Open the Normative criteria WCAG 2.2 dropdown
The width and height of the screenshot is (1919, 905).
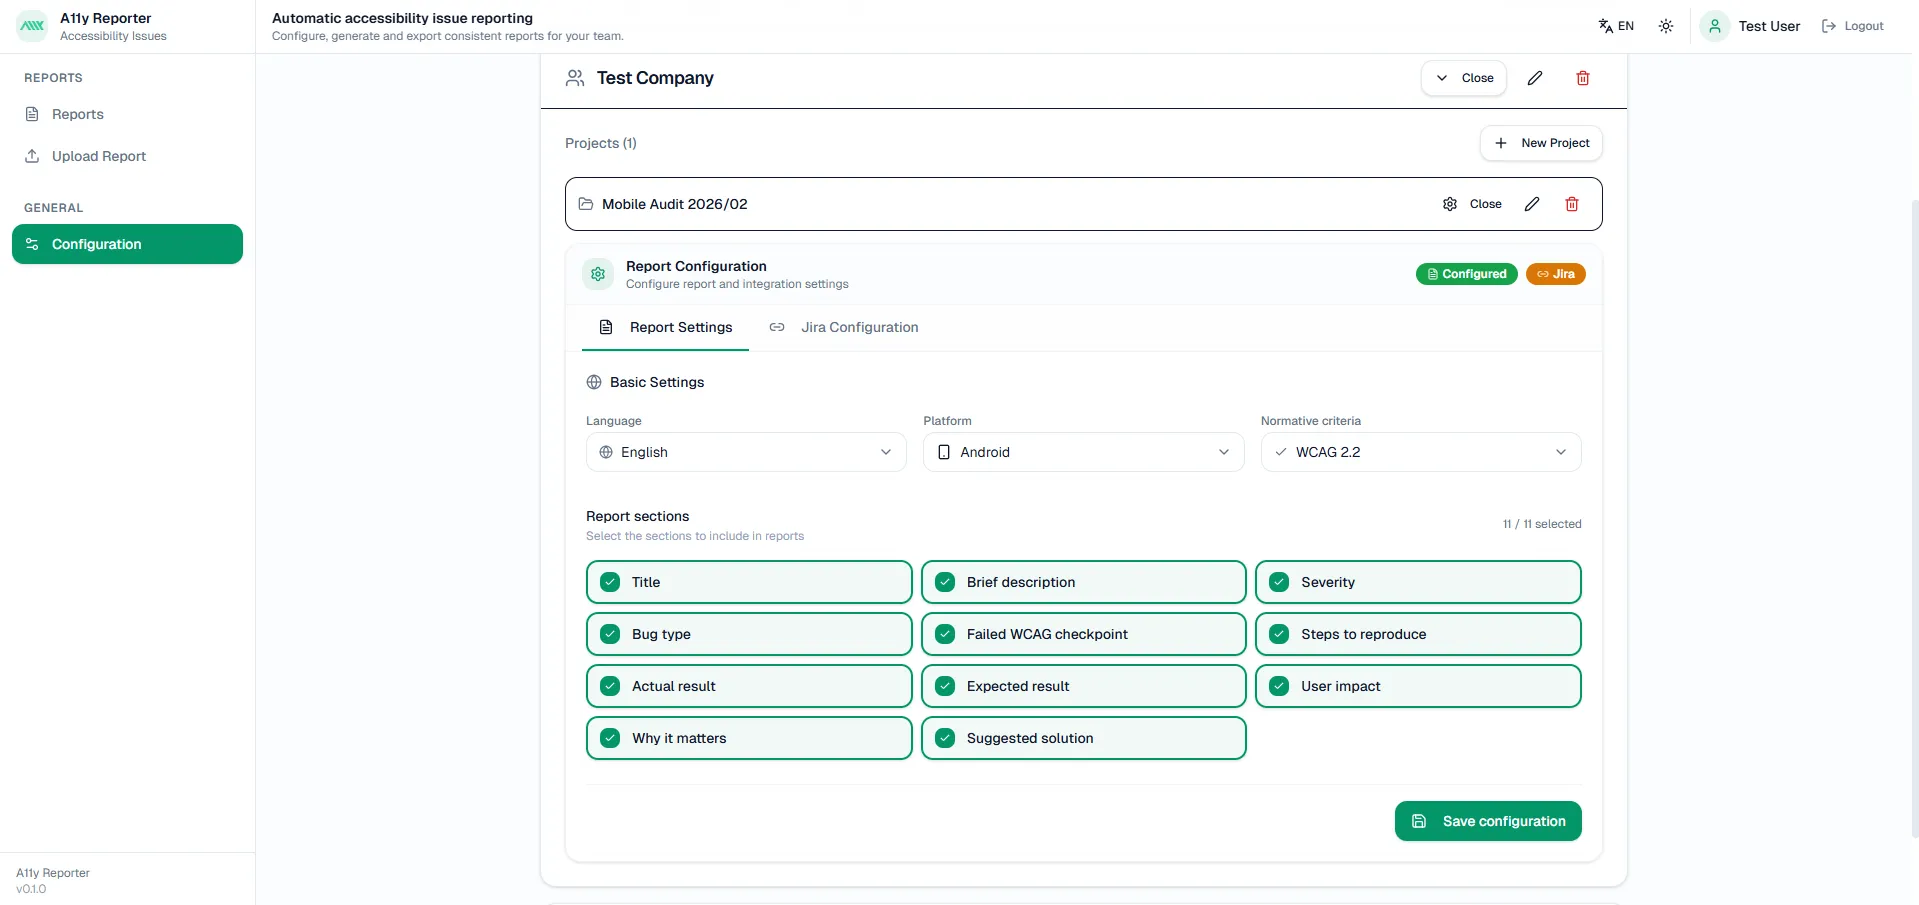[x=1420, y=452]
